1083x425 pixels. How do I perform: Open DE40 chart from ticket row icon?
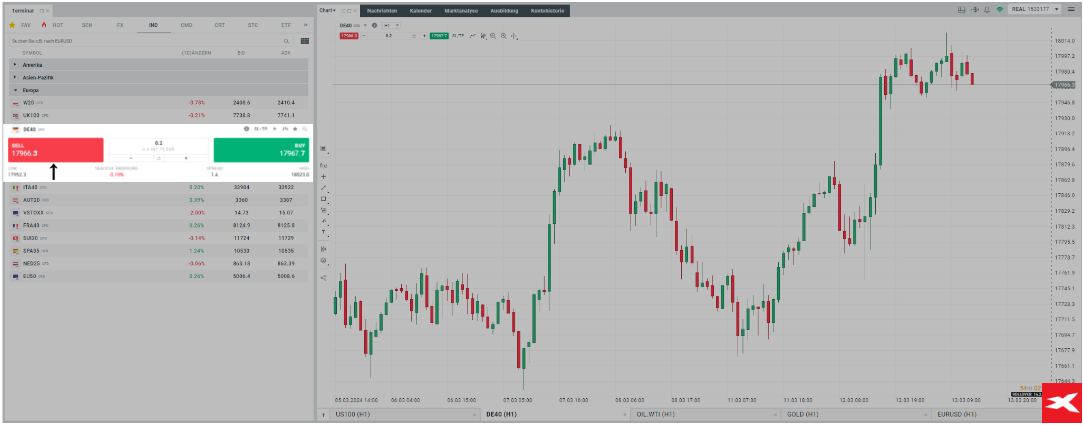point(285,129)
